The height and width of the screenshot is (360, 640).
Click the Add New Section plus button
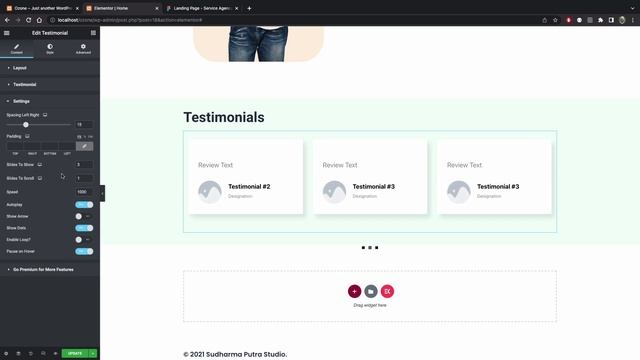354,291
